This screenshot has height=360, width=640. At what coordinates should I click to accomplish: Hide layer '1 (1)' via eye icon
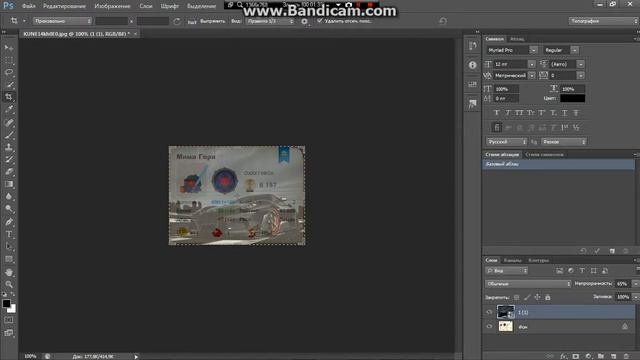(489, 312)
